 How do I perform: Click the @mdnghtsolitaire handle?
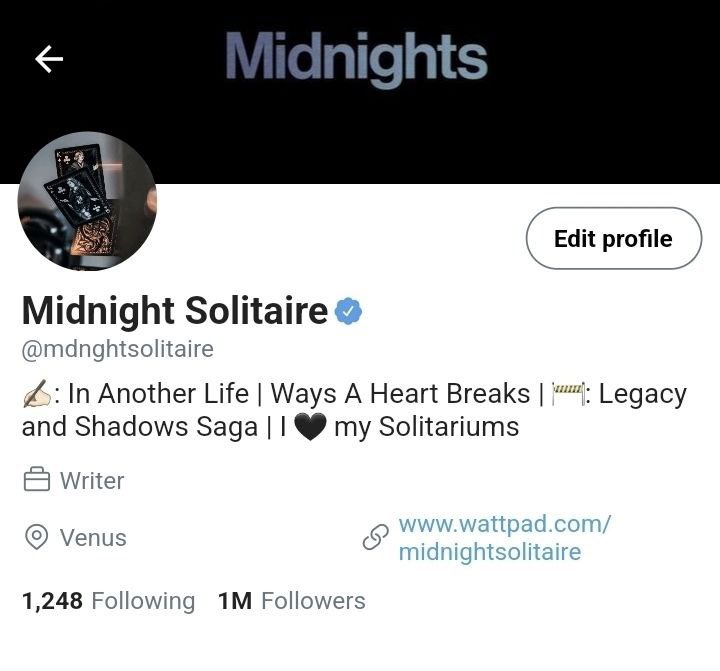(118, 349)
